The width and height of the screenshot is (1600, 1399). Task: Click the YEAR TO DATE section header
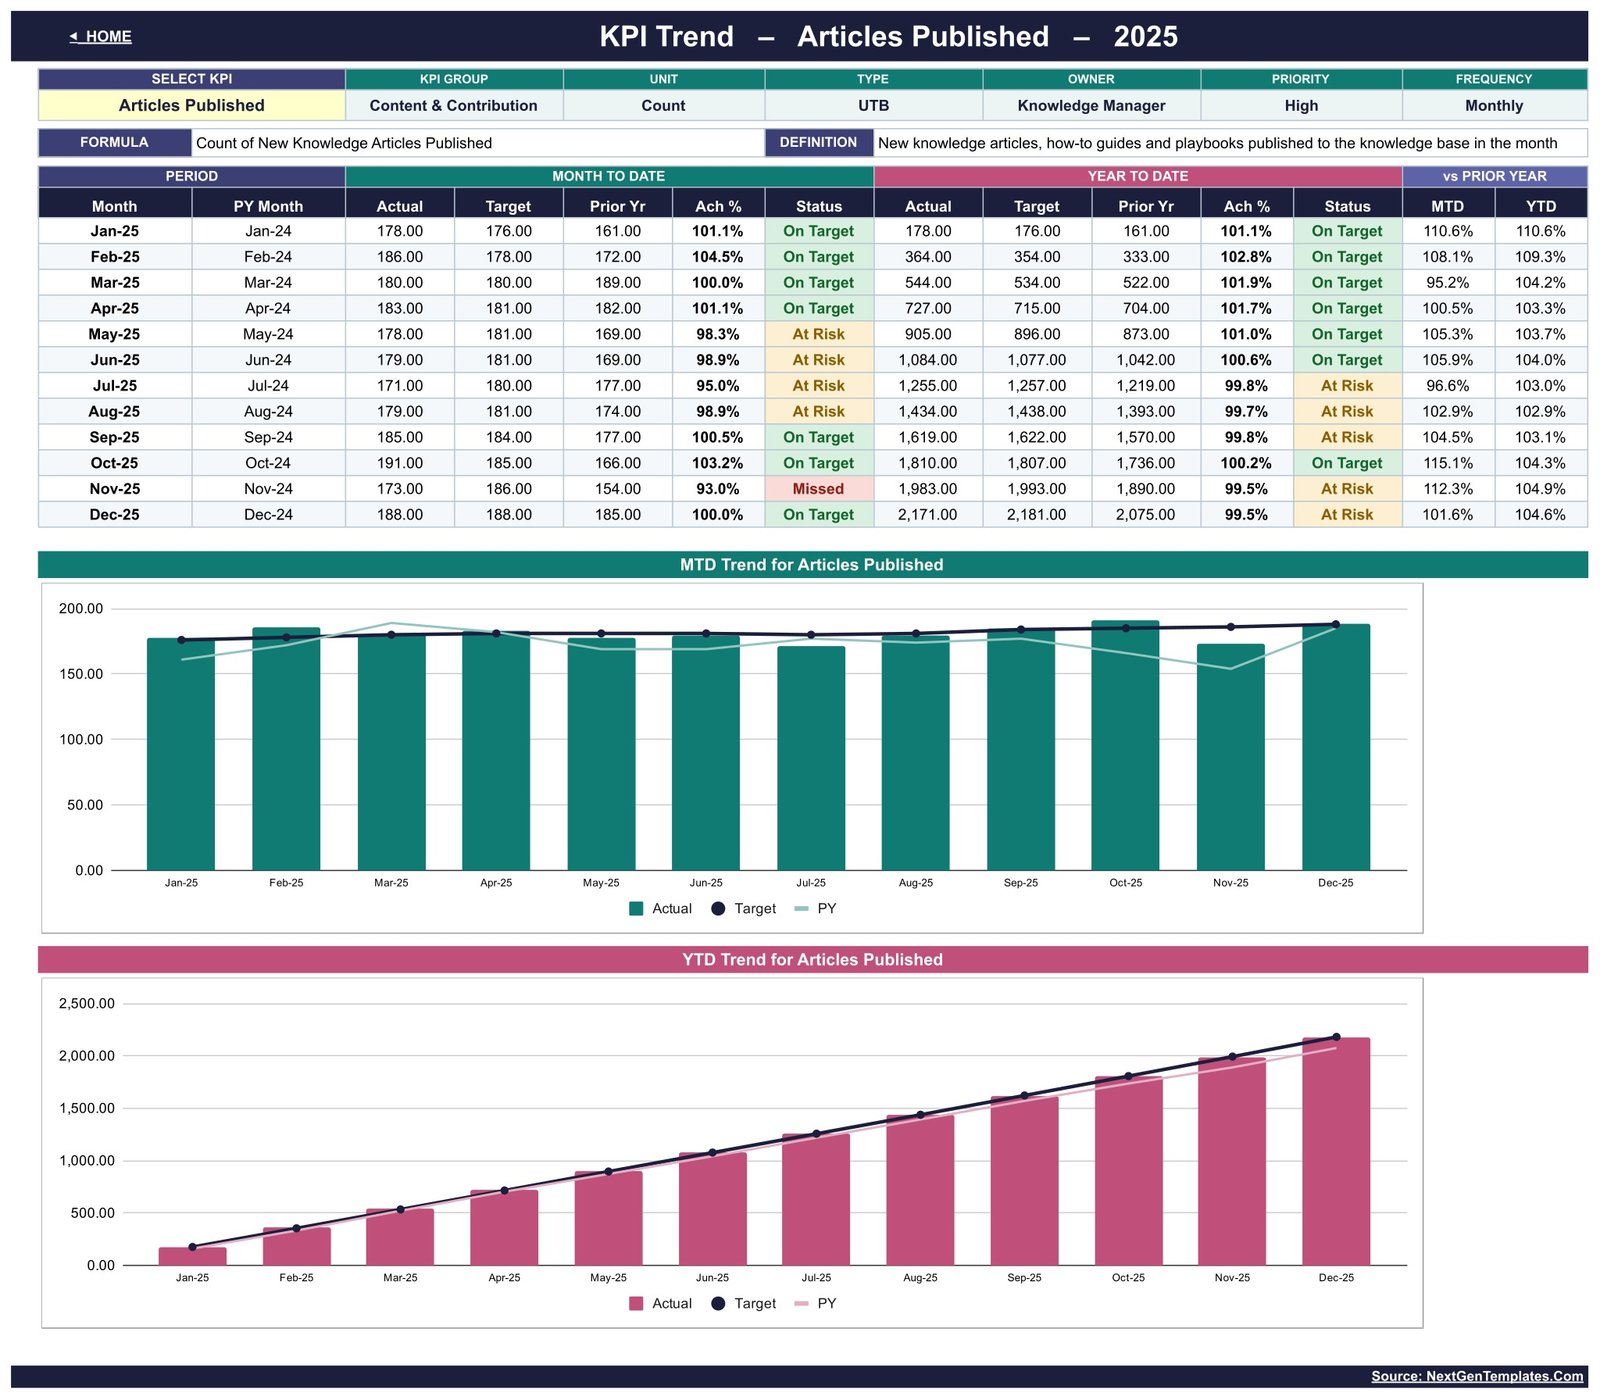tap(1138, 176)
